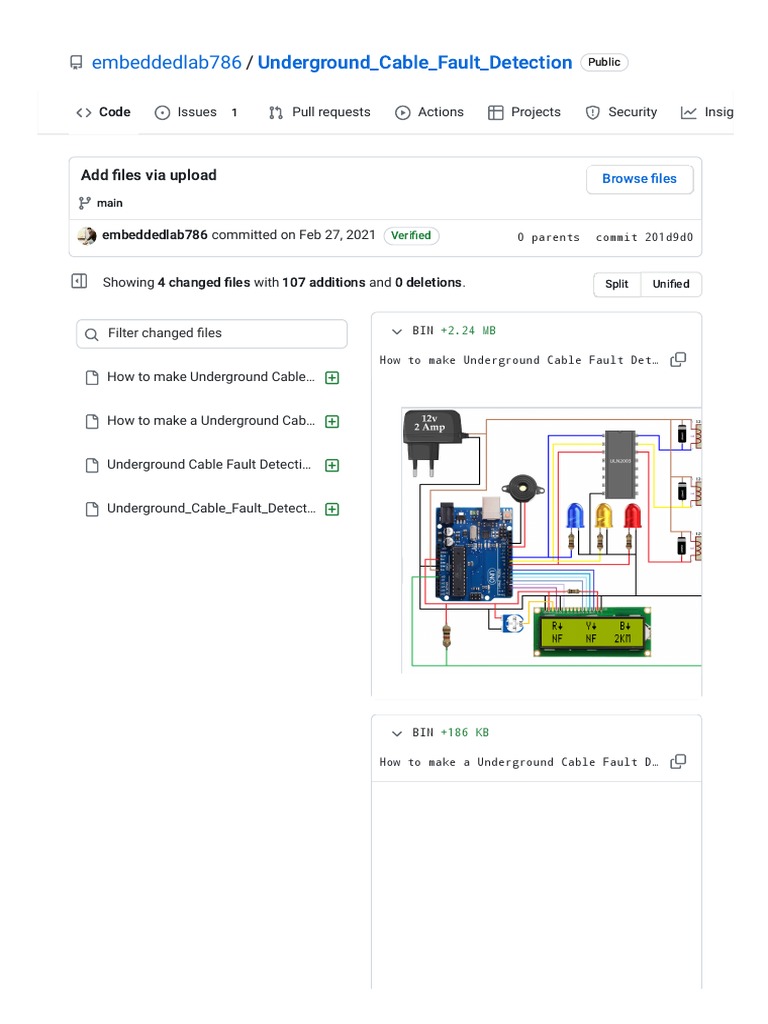Click the Browse files button
The image size is (768, 1024).
click(639, 179)
